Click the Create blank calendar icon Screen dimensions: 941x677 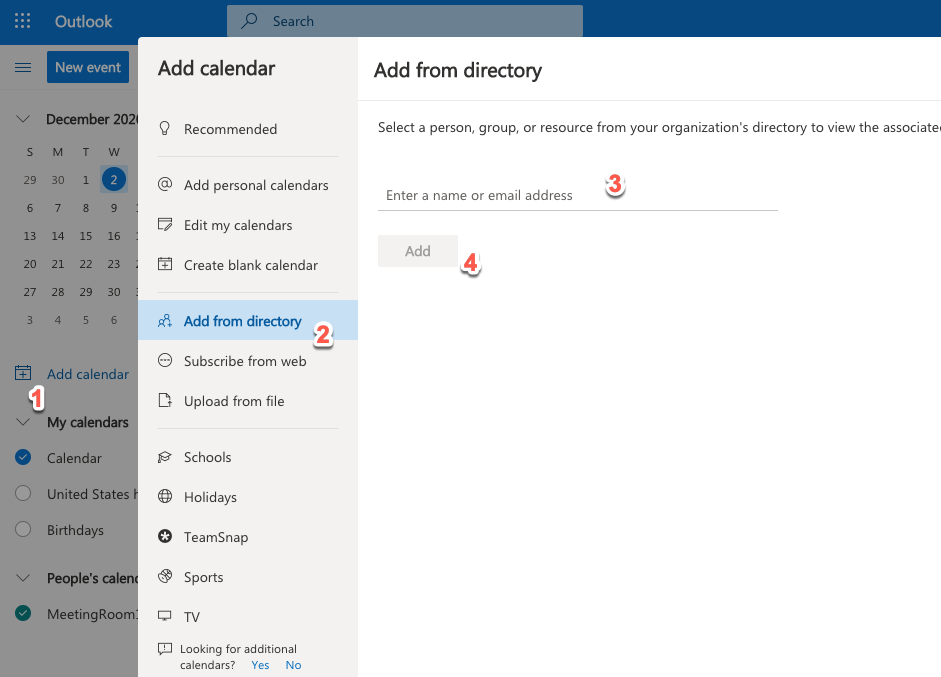164,264
